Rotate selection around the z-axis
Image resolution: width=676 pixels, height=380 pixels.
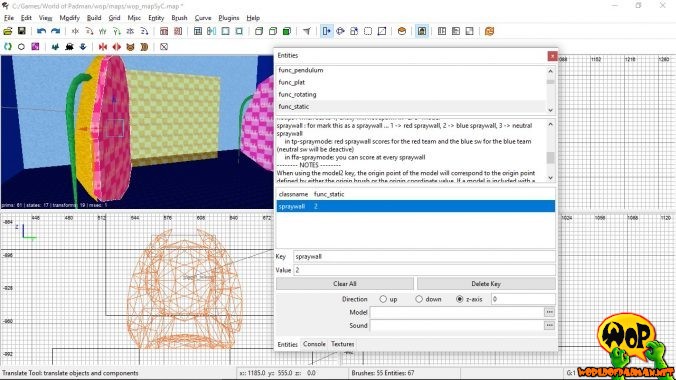[x=144, y=31]
